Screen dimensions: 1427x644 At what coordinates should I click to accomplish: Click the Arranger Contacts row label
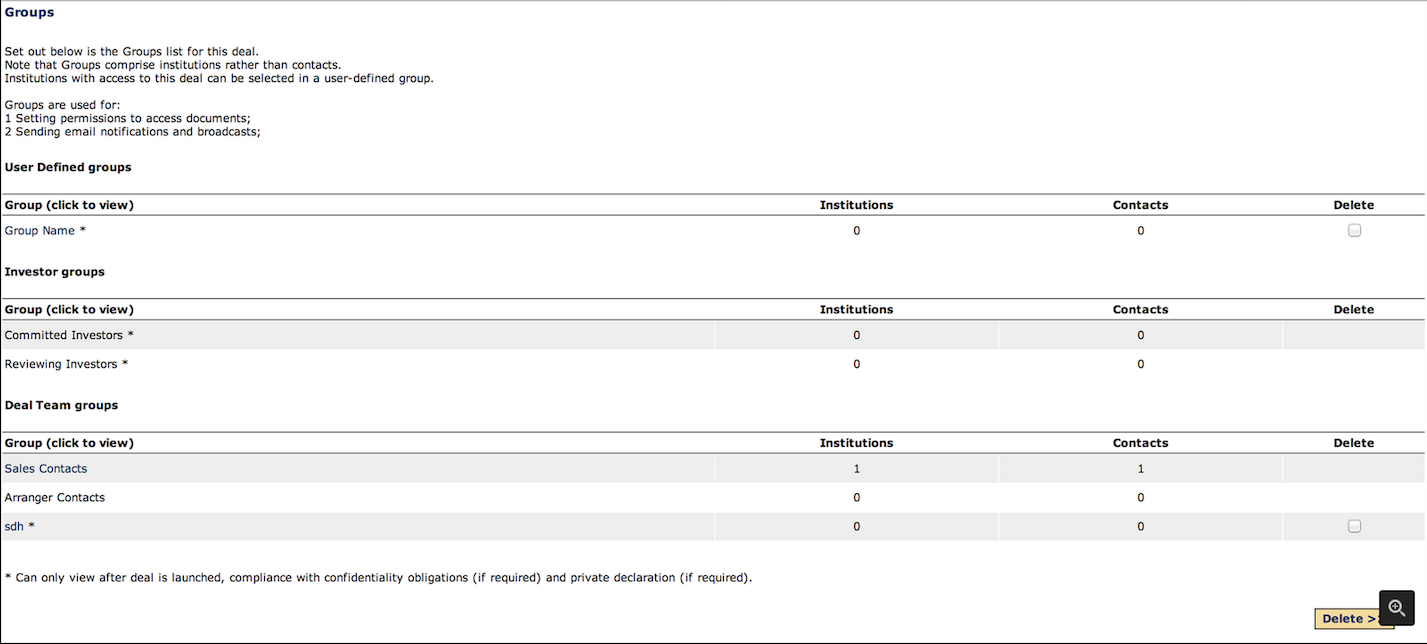coord(55,498)
